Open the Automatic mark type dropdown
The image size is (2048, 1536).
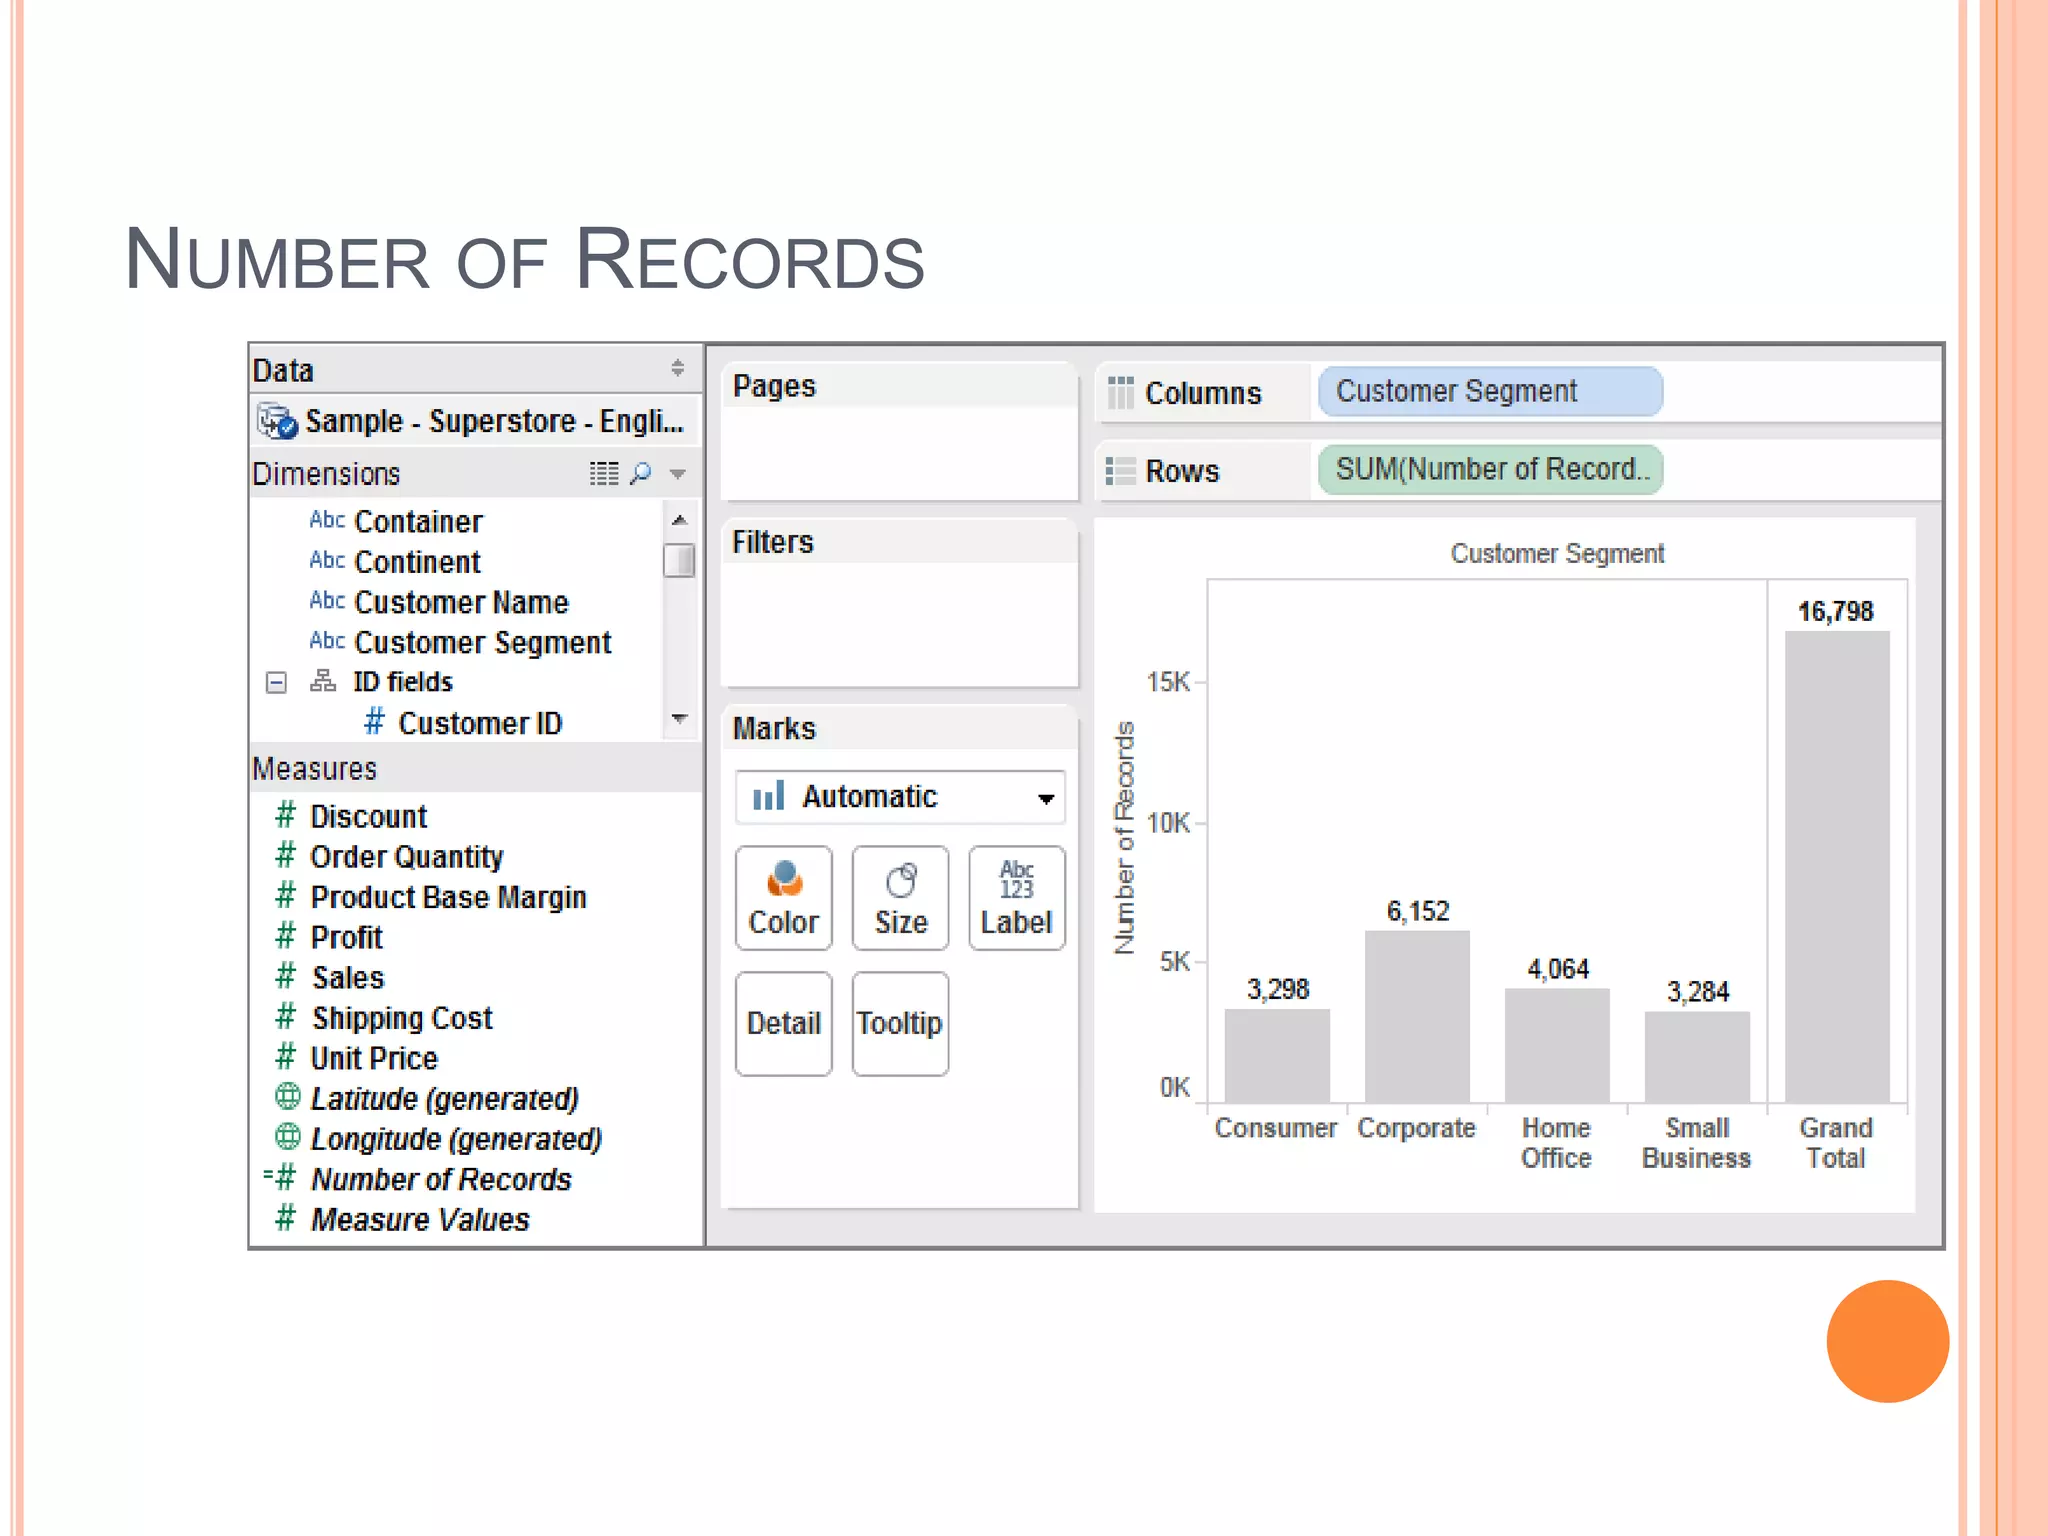click(x=900, y=797)
